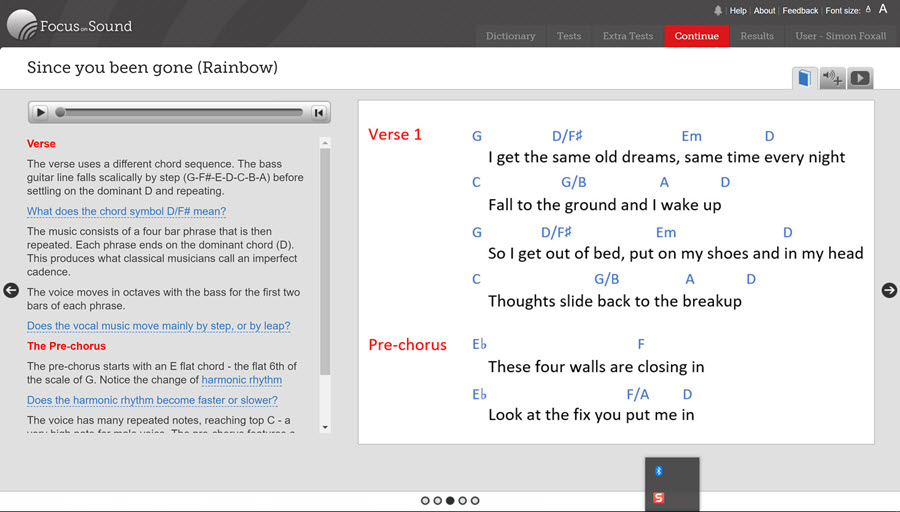
Task: Click the add sound speaker icon
Action: click(832, 78)
